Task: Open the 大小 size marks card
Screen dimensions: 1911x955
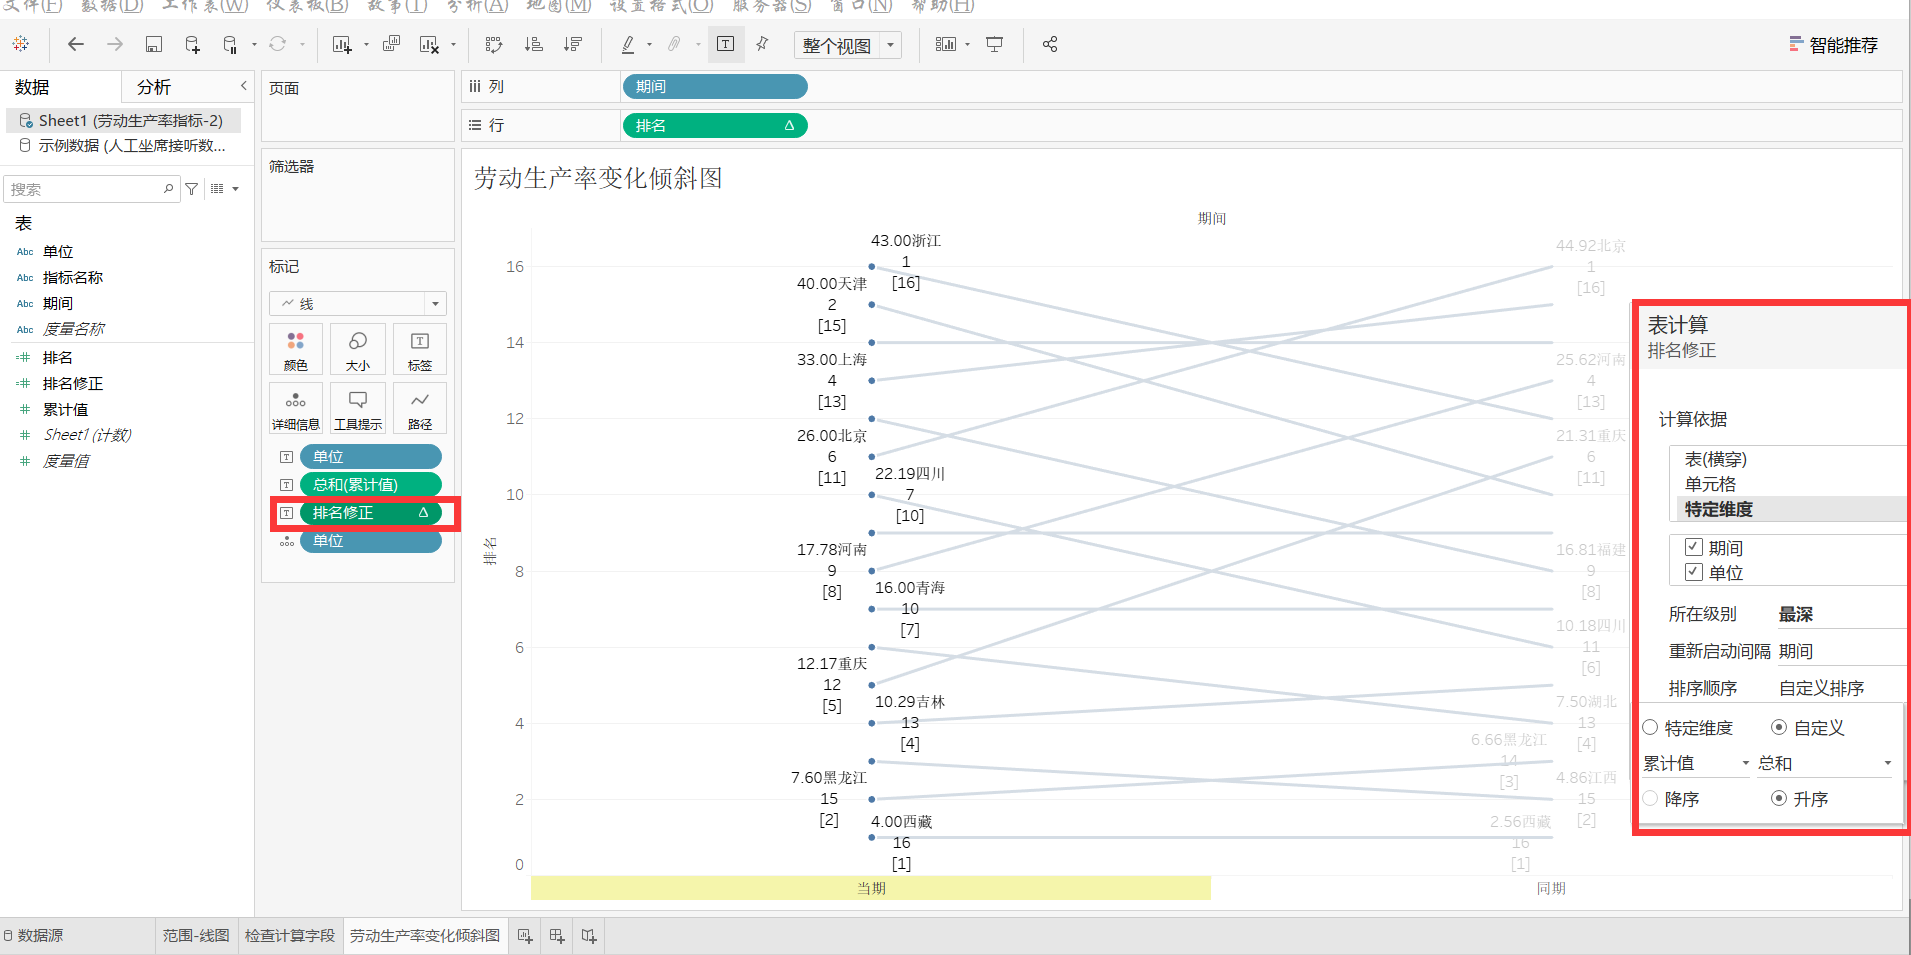Action: tap(358, 349)
